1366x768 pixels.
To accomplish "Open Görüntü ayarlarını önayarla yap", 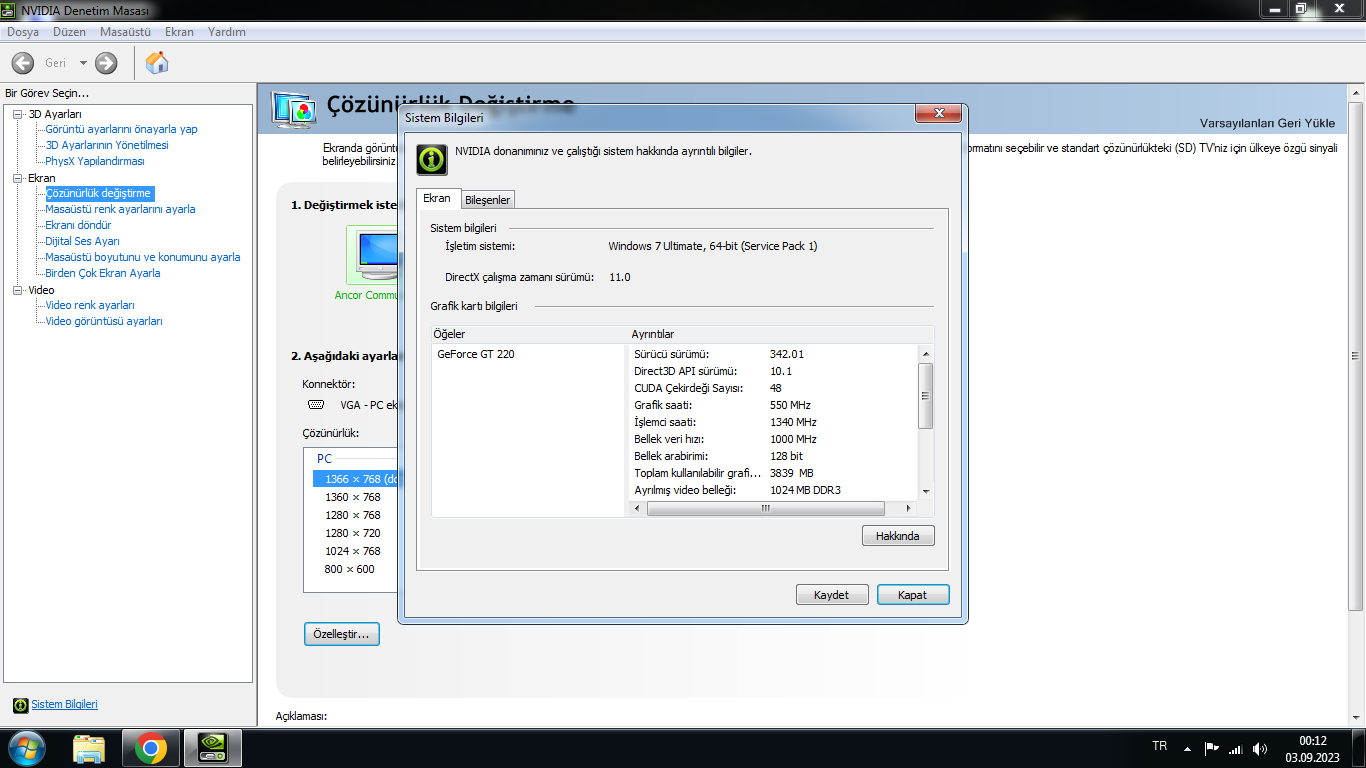I will click(122, 129).
